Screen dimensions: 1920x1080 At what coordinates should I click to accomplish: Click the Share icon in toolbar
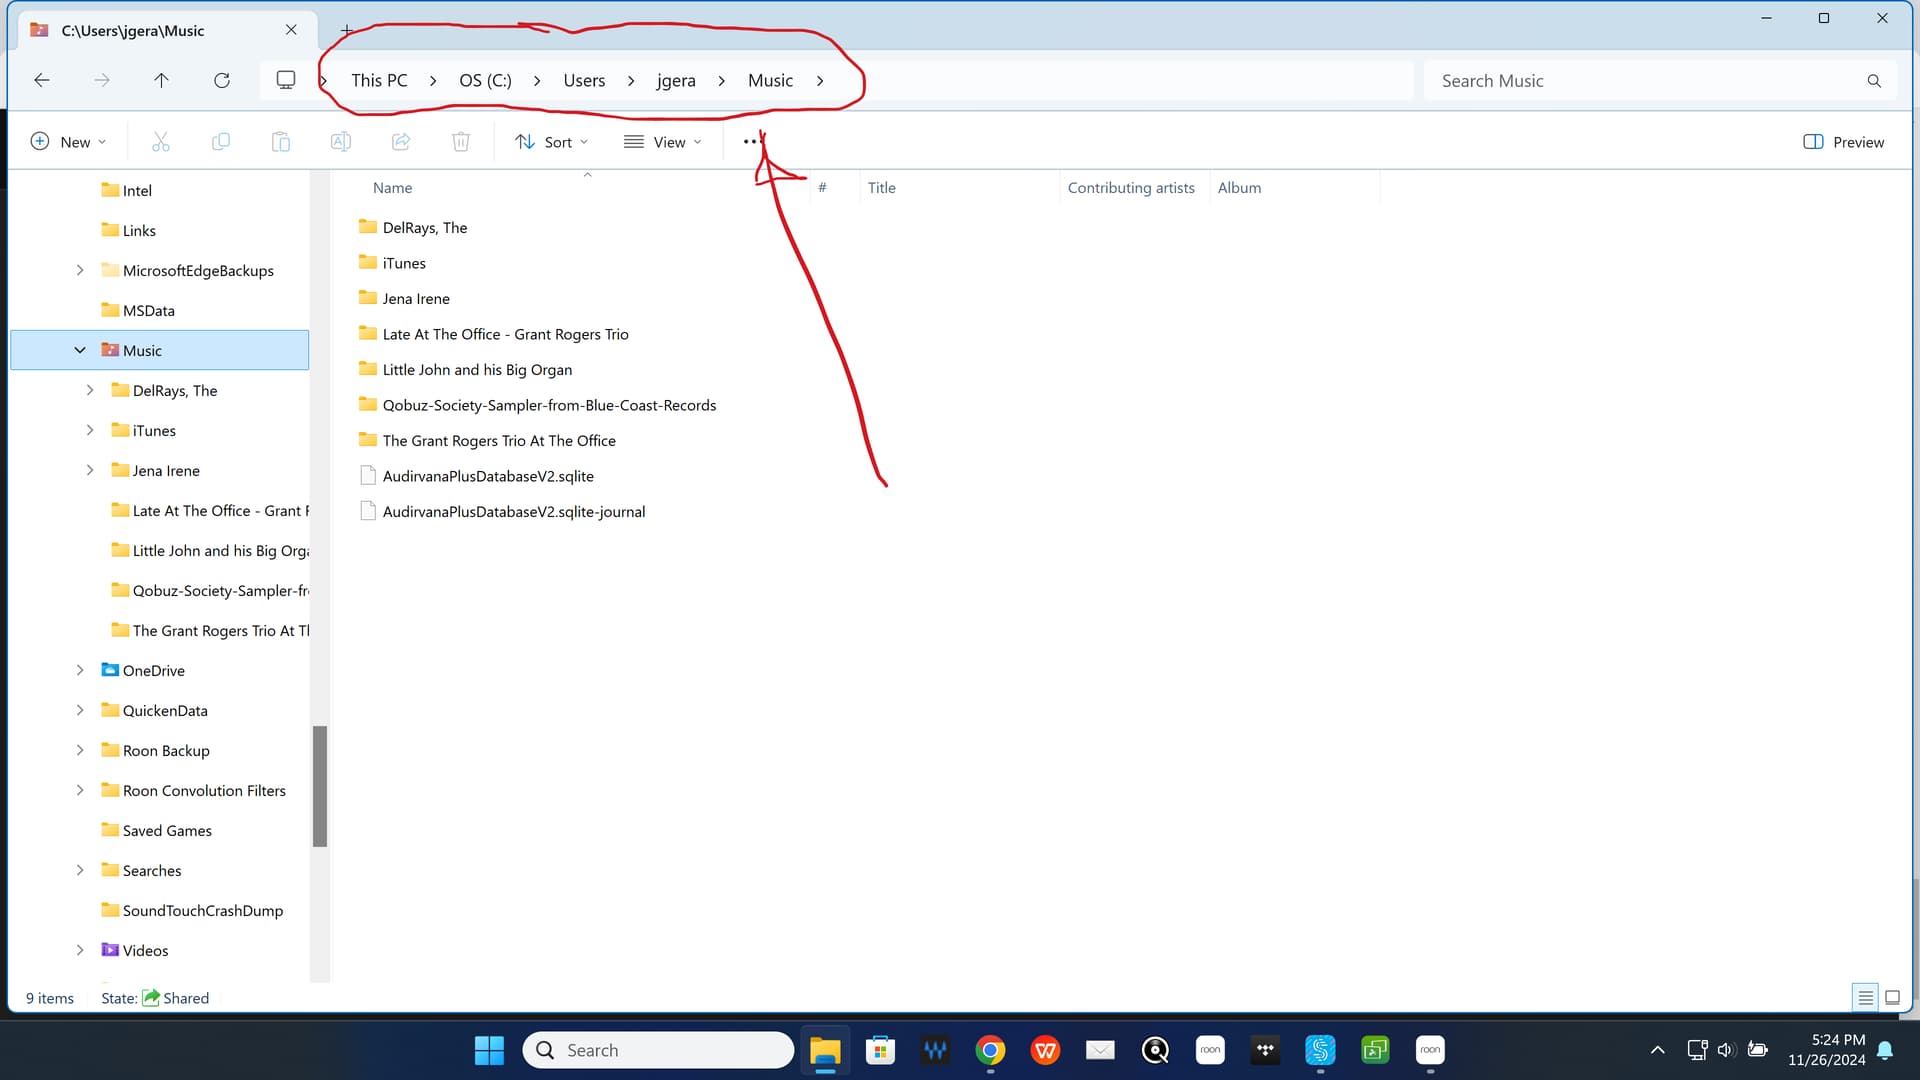click(x=401, y=142)
